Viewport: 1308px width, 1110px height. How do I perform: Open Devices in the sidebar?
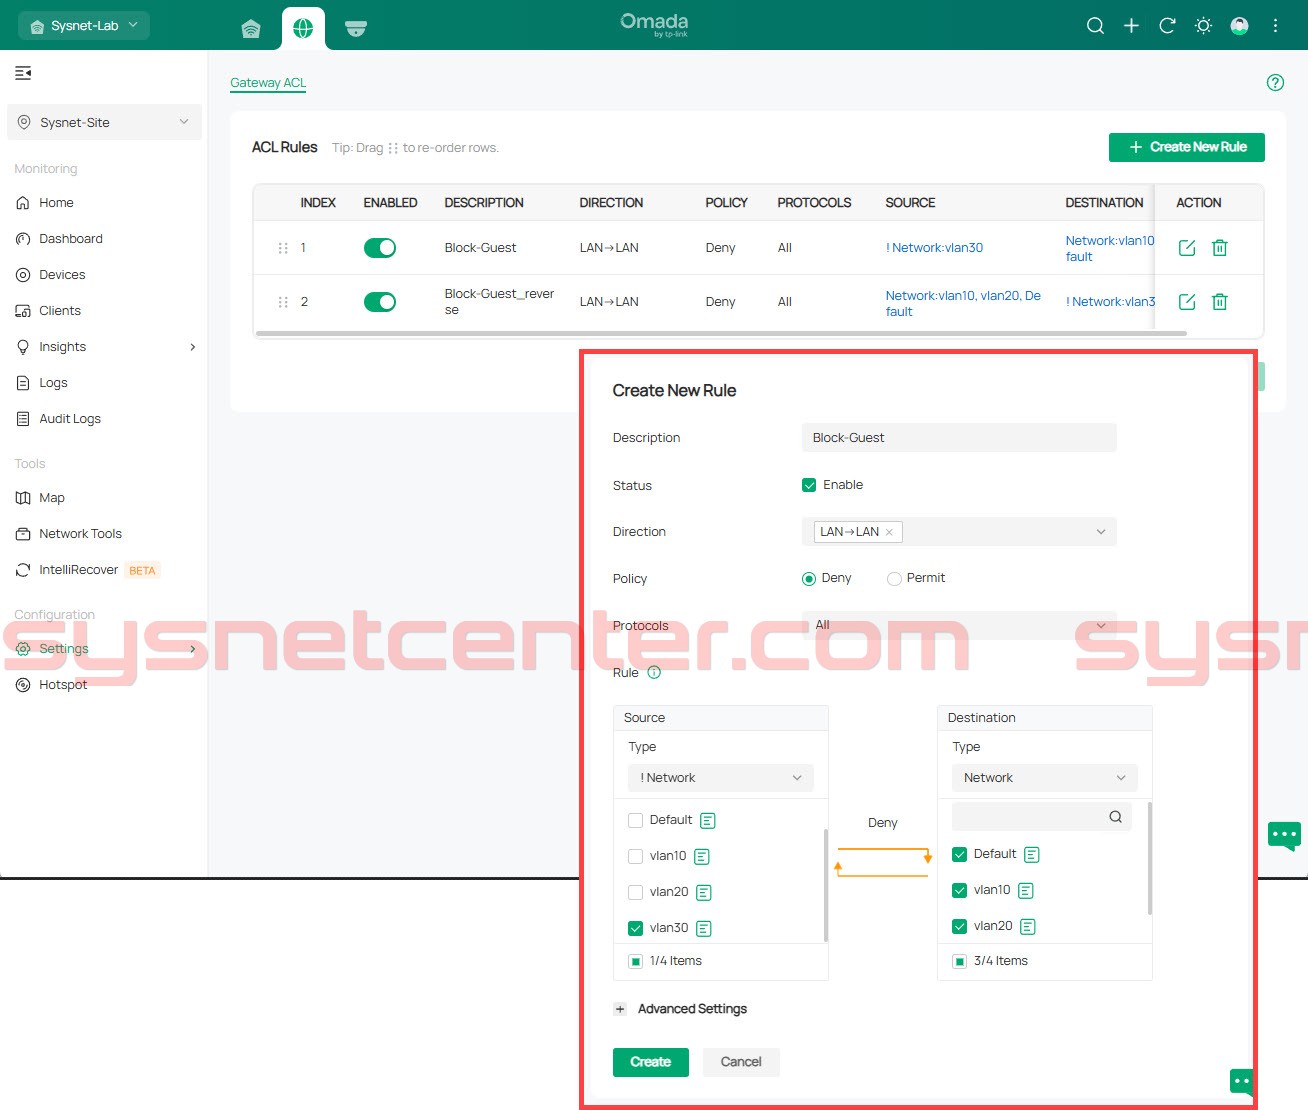[x=62, y=275]
